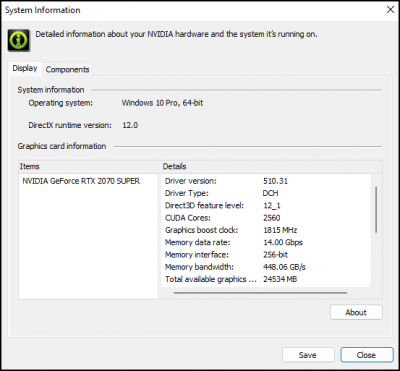Click the Memory bandwidth label
The height and width of the screenshot is (371, 400).
[x=199, y=267]
